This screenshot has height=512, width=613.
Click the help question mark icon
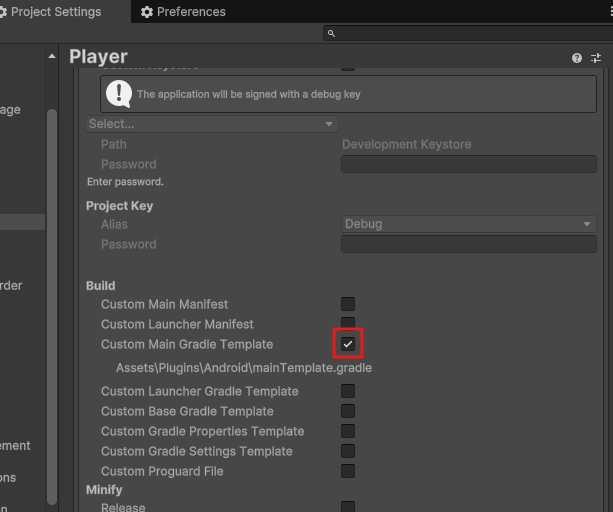pyautogui.click(x=577, y=58)
